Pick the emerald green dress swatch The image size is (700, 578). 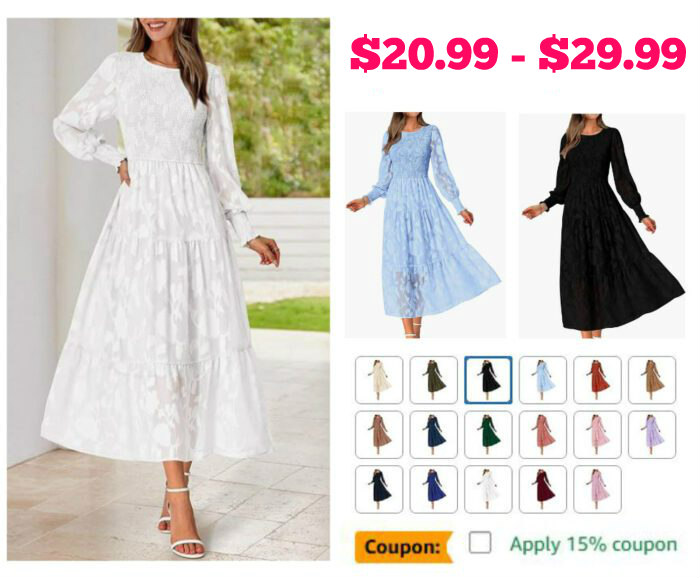488,435
